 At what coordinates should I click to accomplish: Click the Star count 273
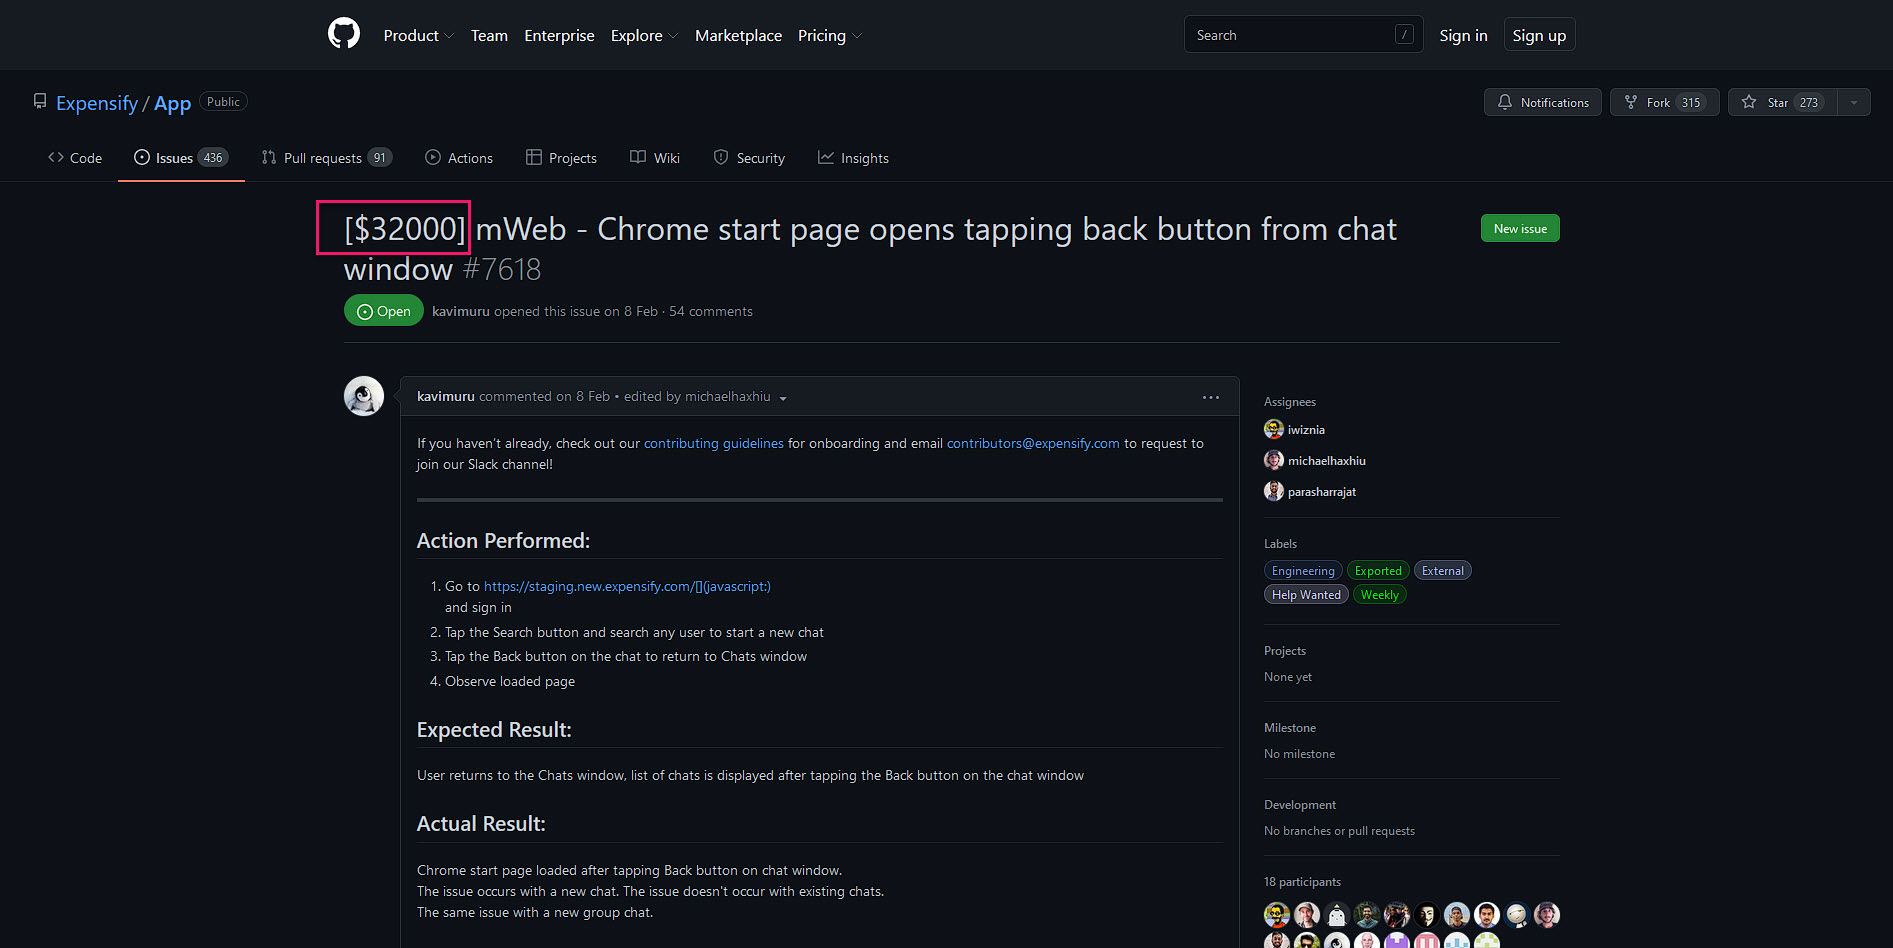point(1809,102)
